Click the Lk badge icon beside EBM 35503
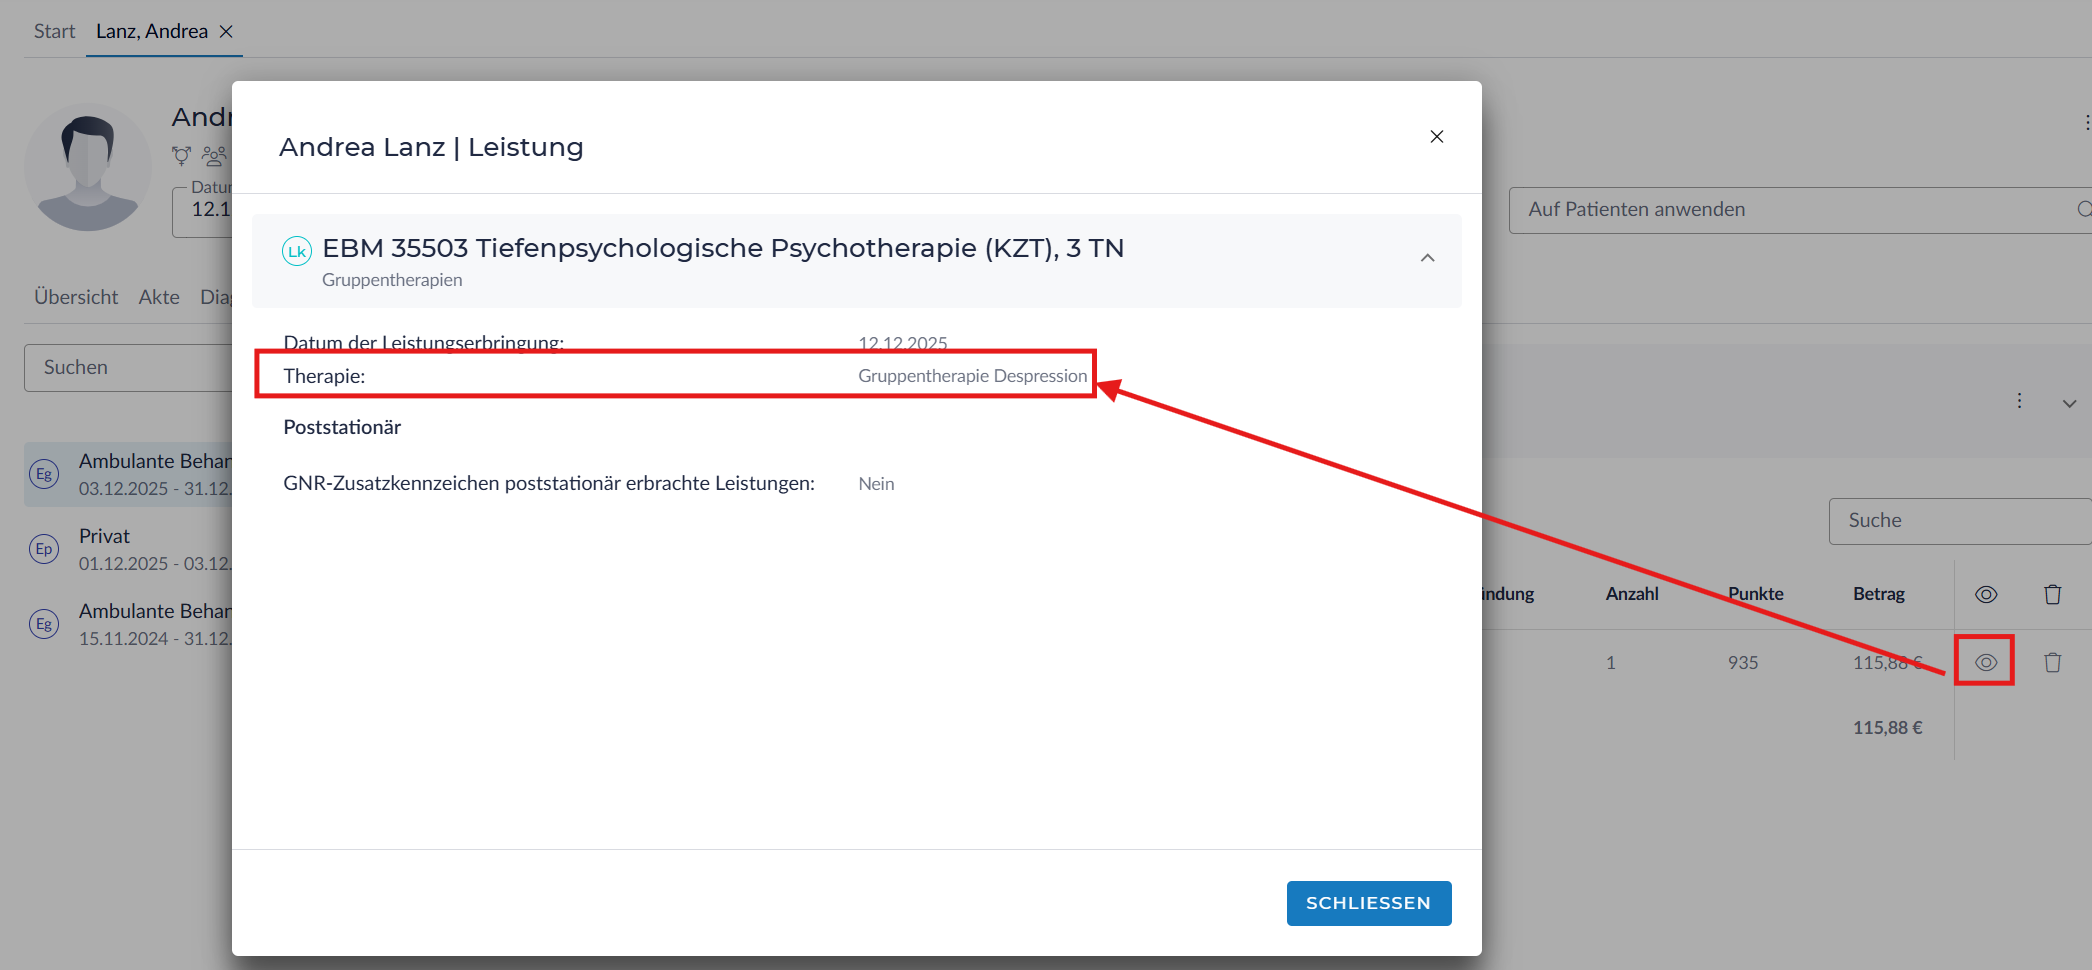Image resolution: width=2092 pixels, height=970 pixels. 297,251
